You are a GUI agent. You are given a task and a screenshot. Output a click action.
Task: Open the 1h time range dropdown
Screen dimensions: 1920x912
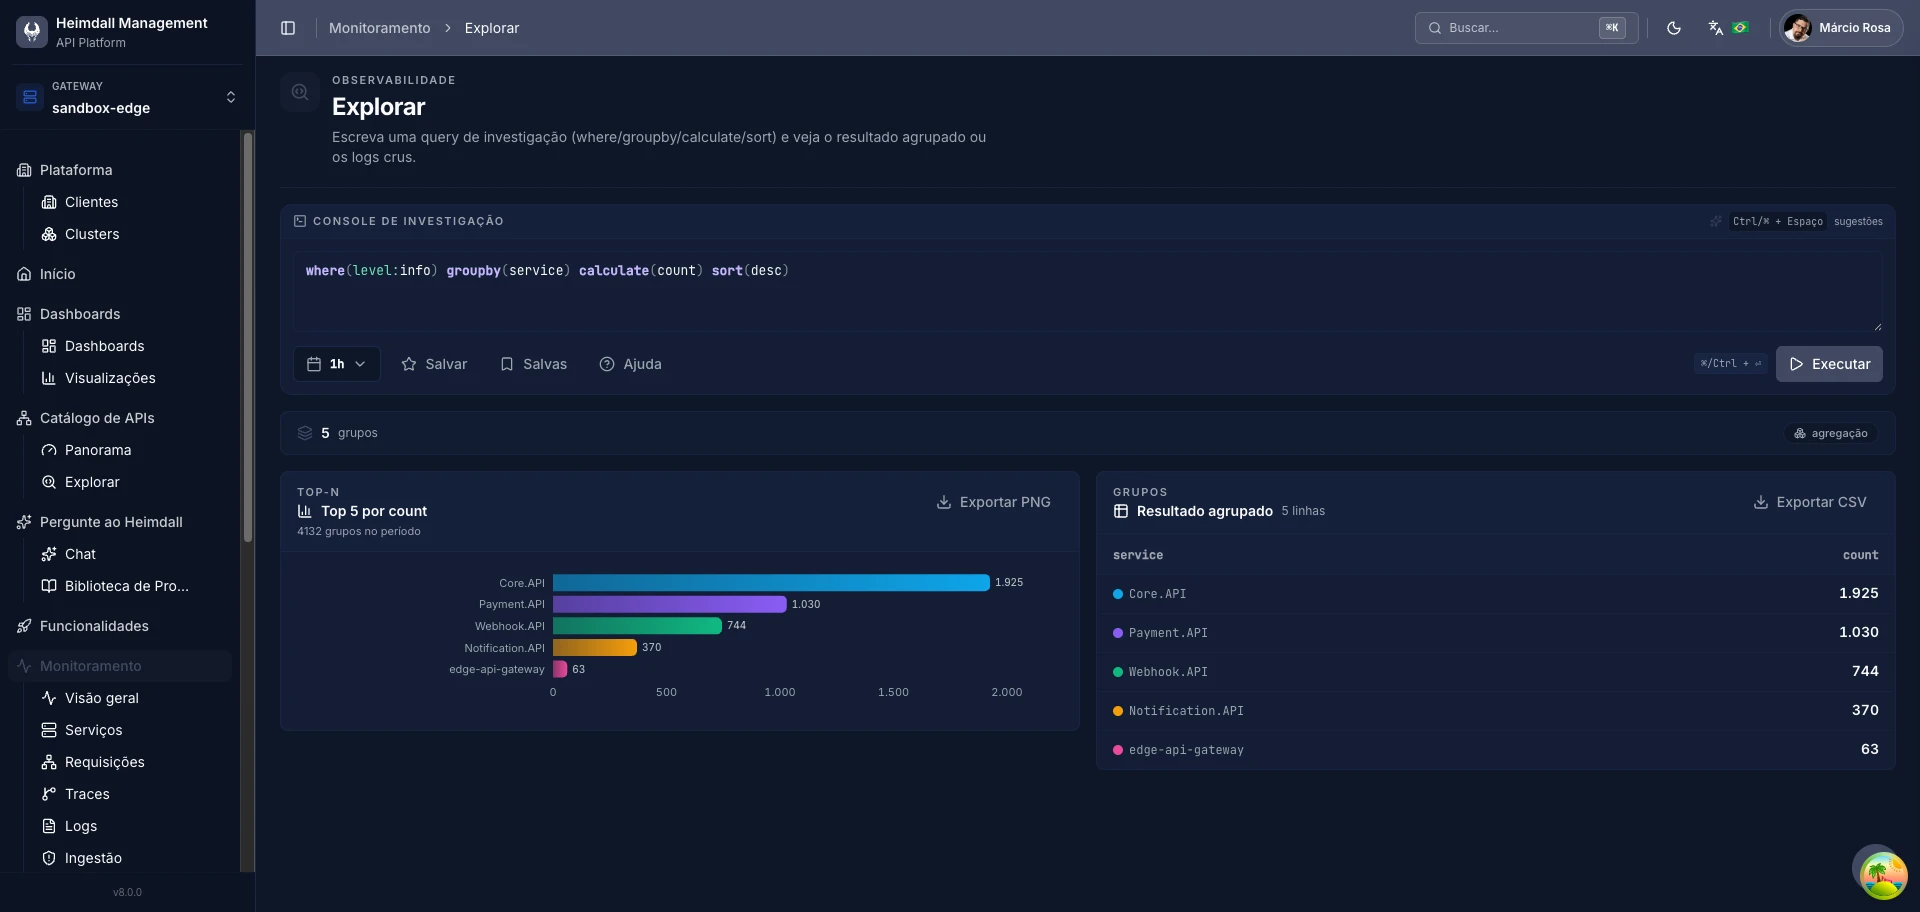[336, 364]
